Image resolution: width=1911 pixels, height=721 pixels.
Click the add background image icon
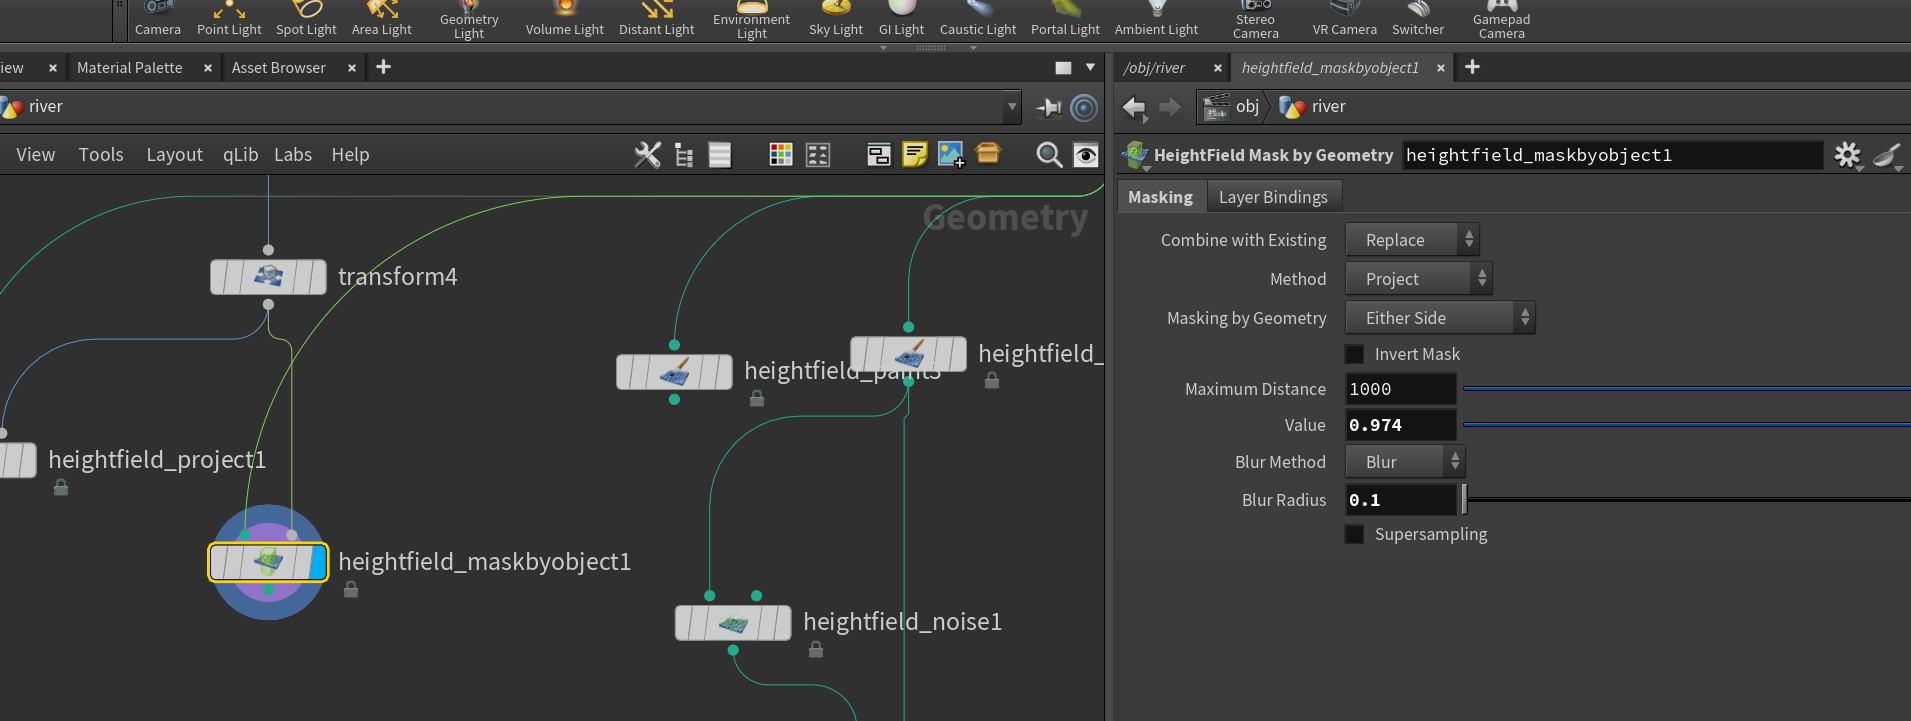click(951, 154)
